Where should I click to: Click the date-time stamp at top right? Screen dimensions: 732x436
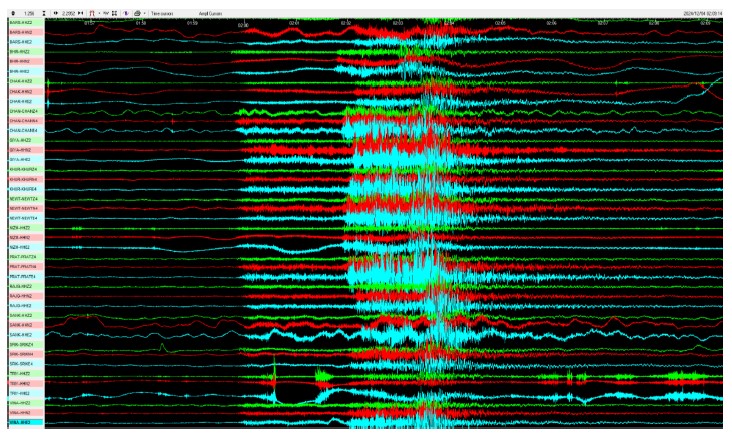(704, 13)
